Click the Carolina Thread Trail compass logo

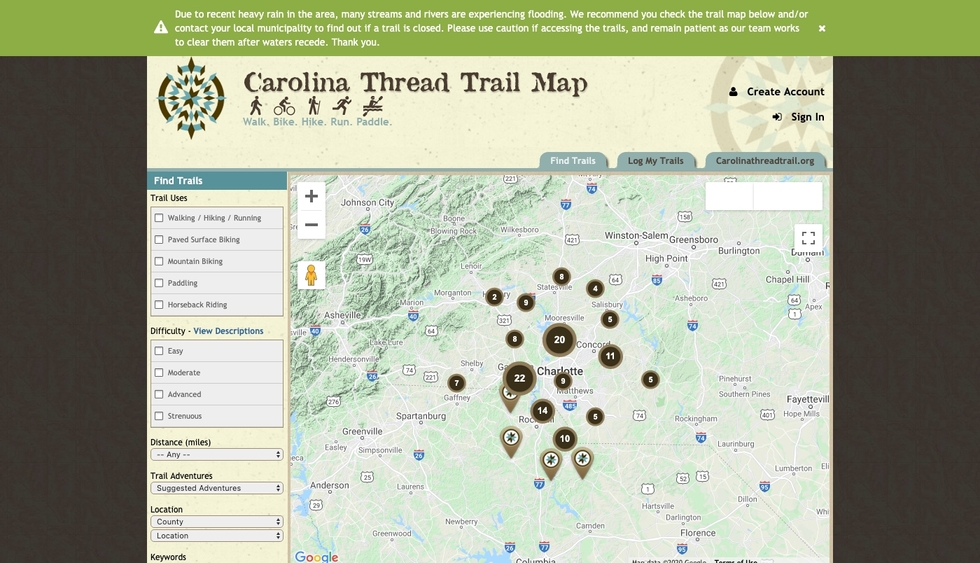coord(191,98)
